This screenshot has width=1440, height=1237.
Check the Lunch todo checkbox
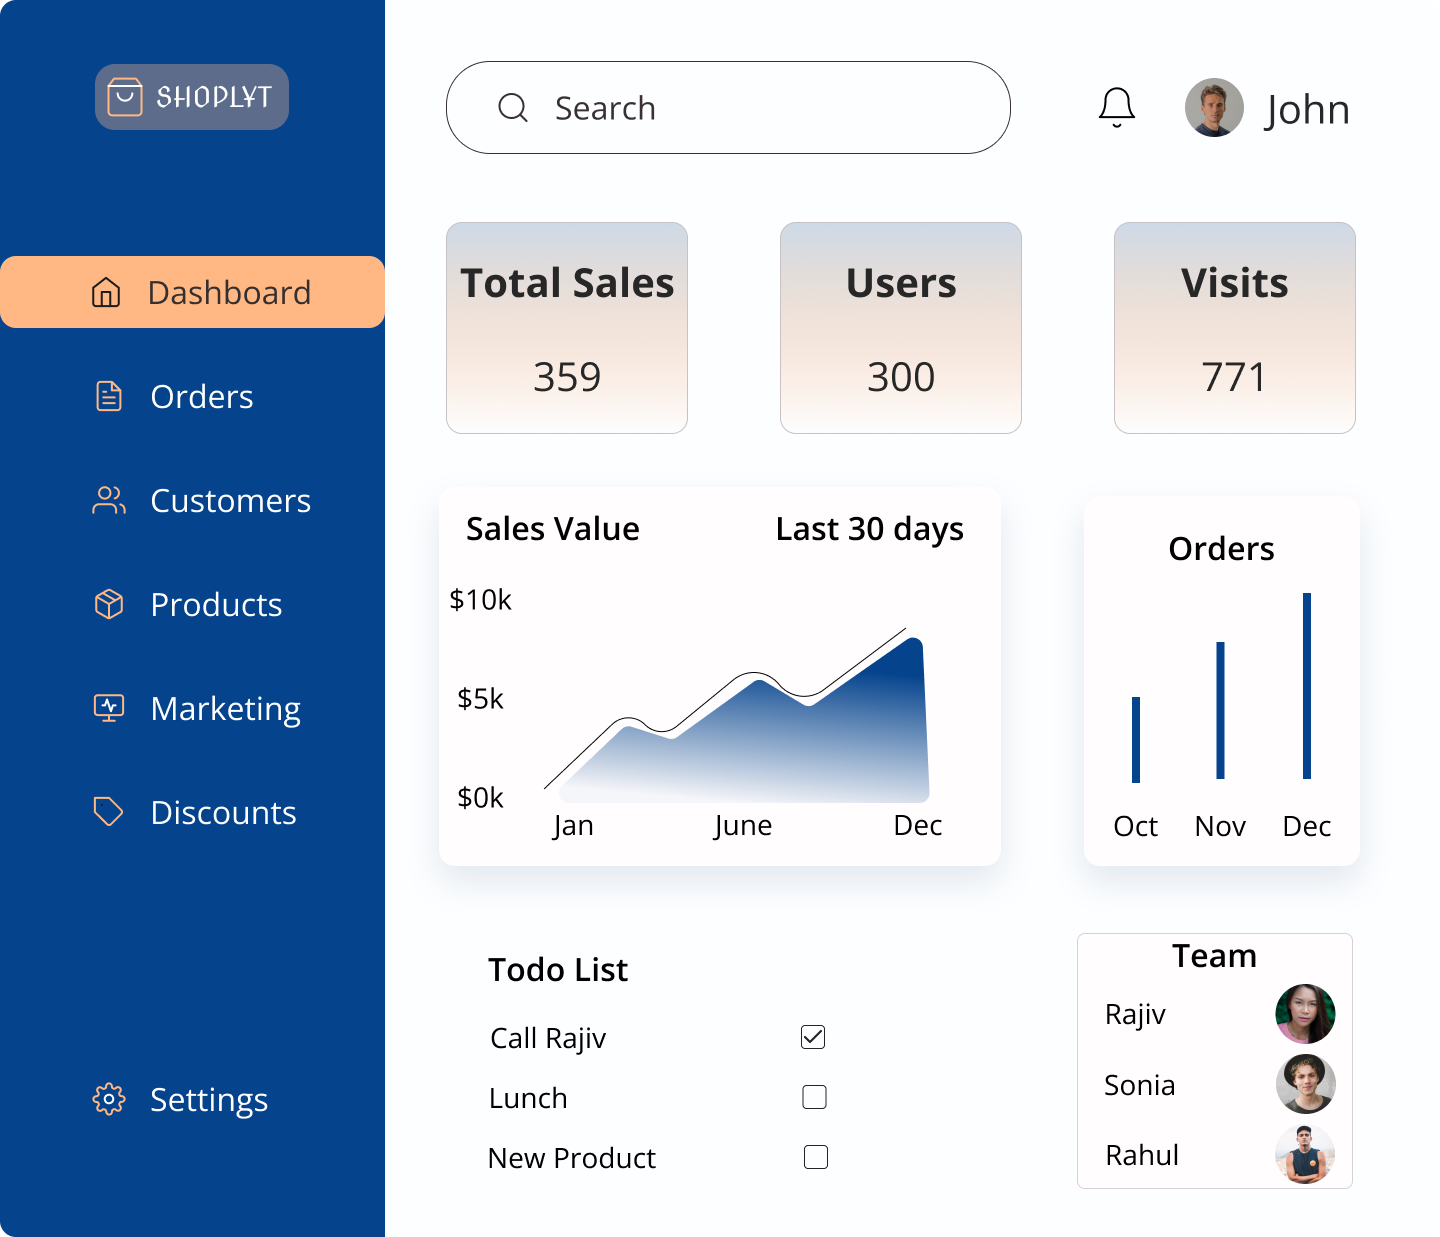[x=814, y=1097]
